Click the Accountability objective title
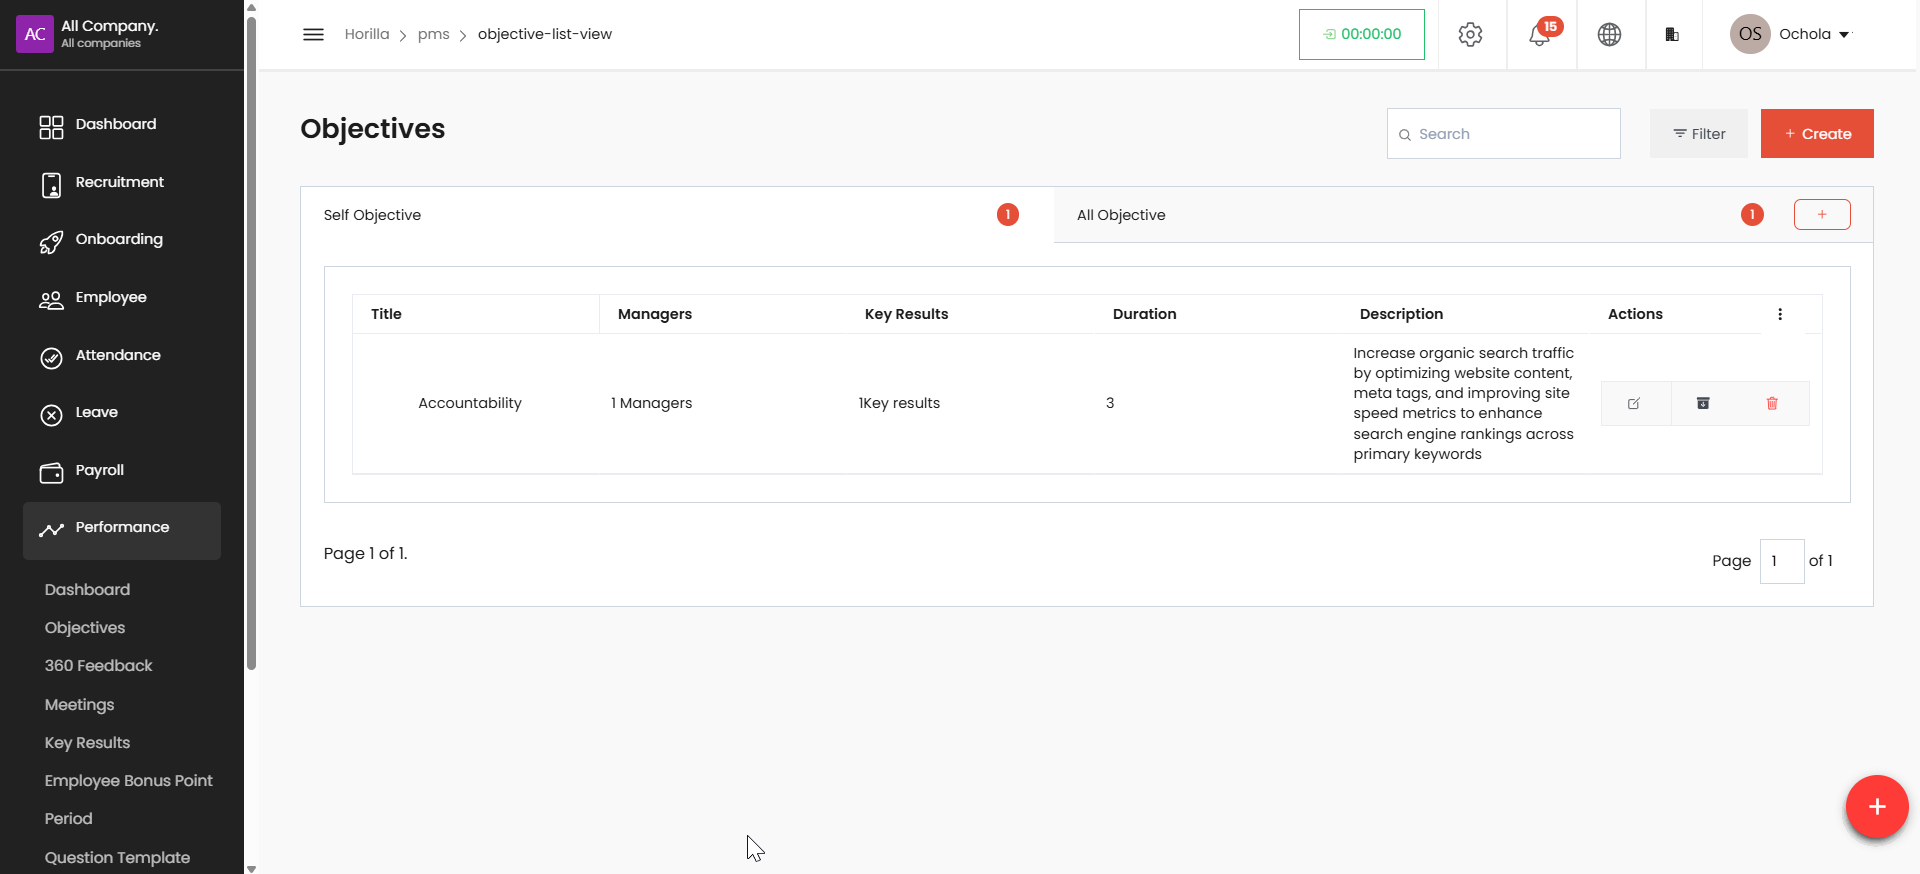The width and height of the screenshot is (1920, 874). [470, 403]
